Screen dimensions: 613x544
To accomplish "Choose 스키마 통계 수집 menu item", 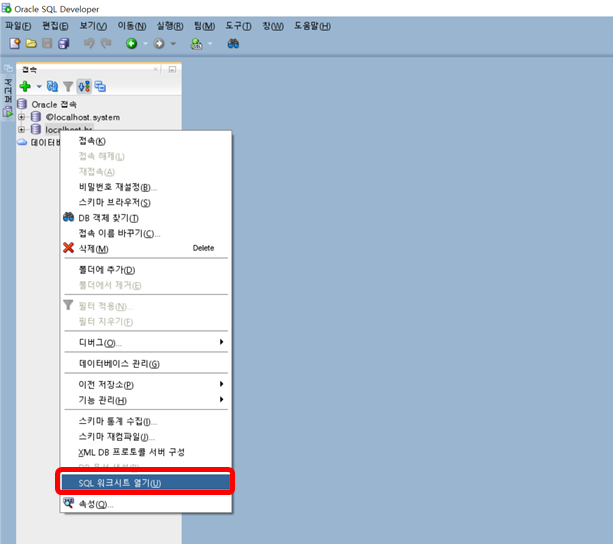I will 146,421.
